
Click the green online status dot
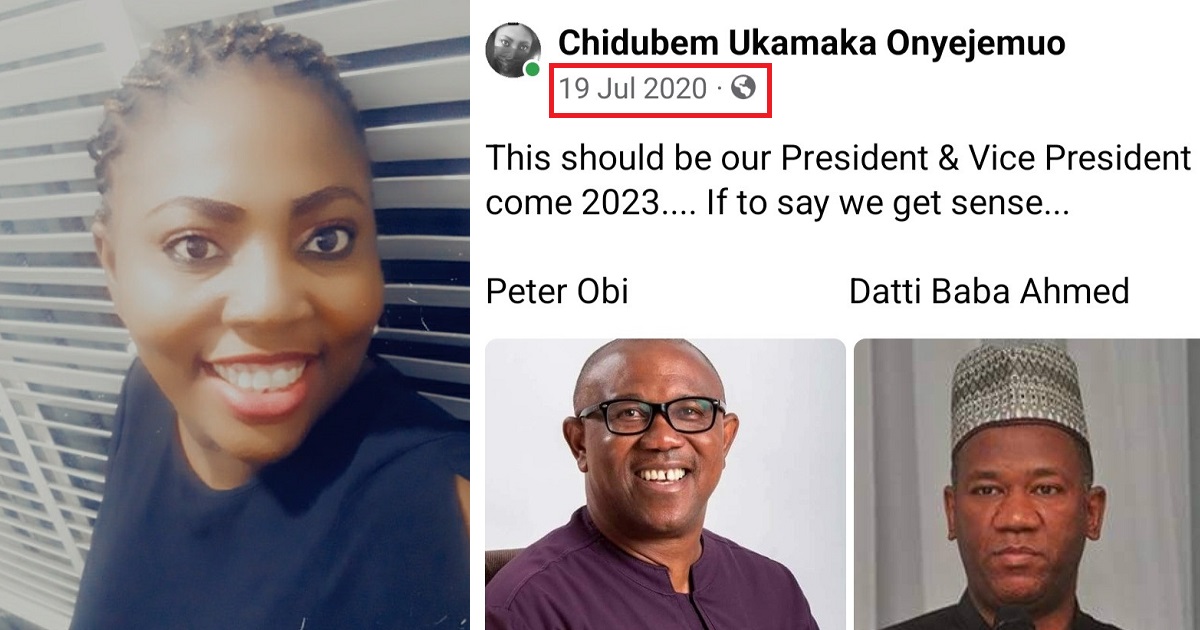(533, 70)
